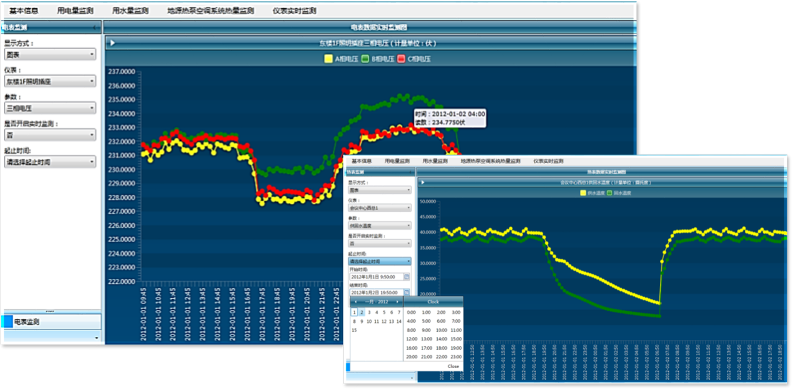Open calendar icon beside 结束时间 field
792x389 pixels.
407,292
